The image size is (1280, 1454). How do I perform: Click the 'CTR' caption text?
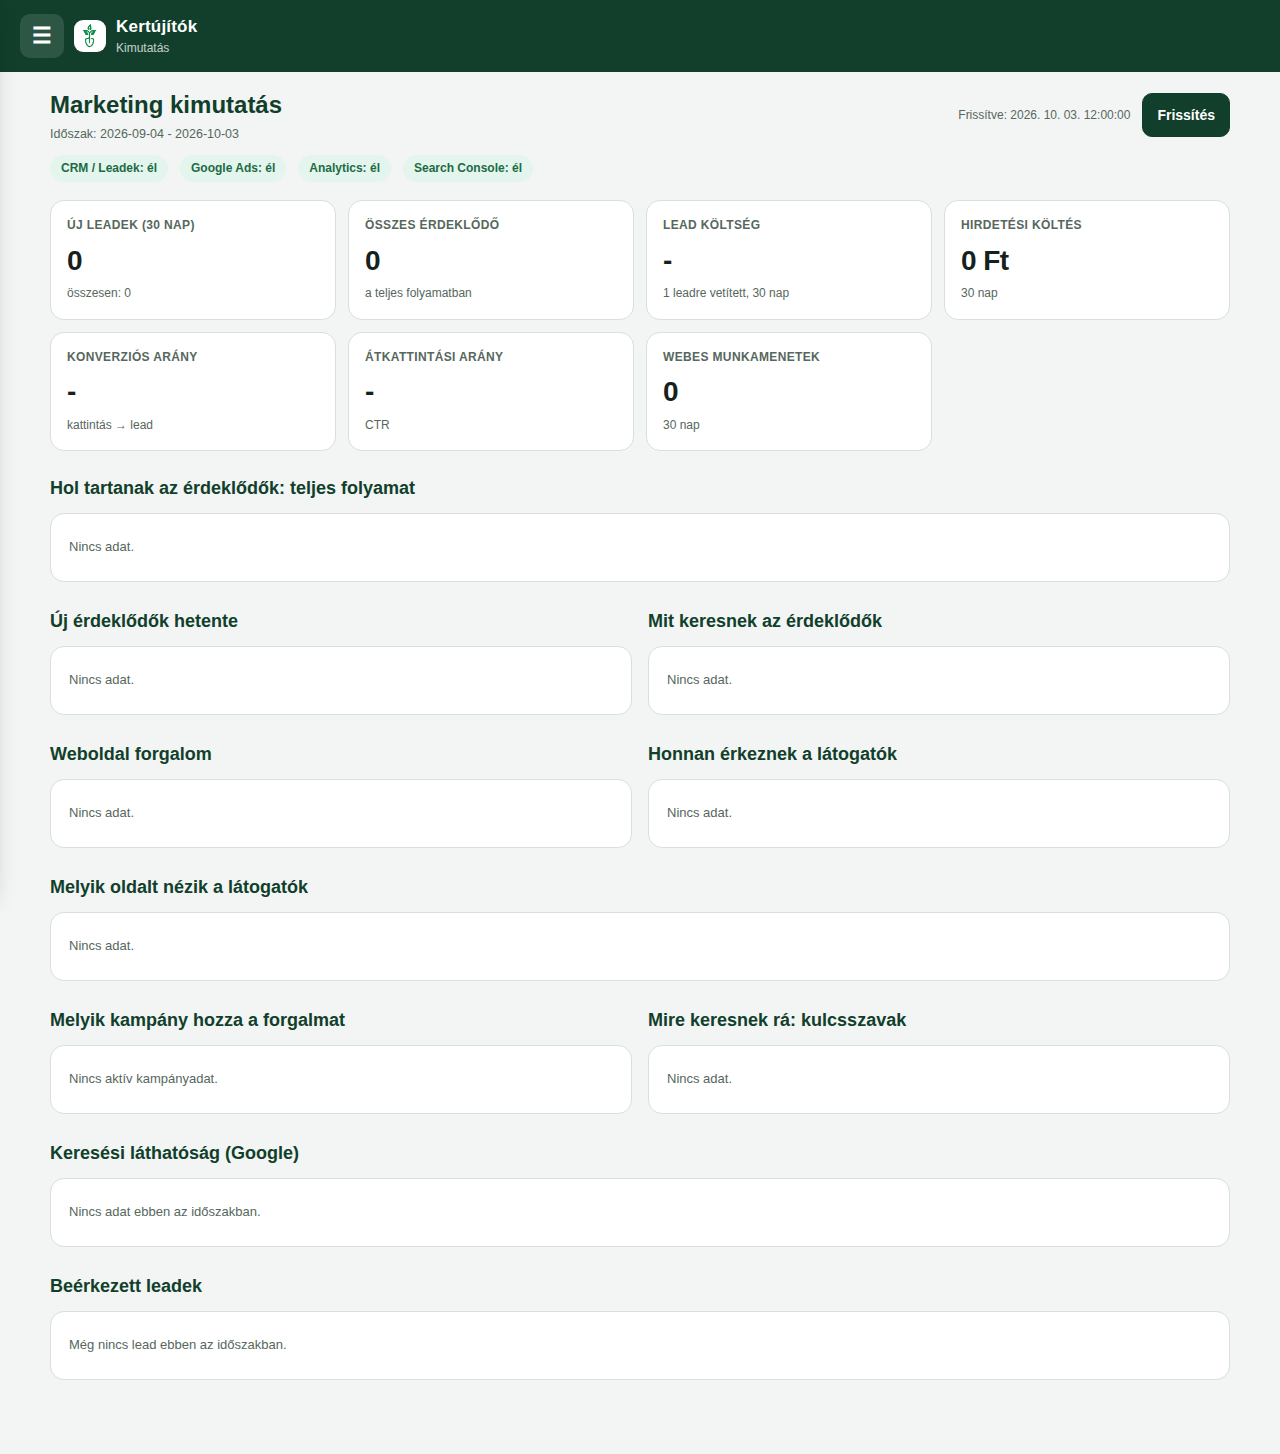coord(377,425)
